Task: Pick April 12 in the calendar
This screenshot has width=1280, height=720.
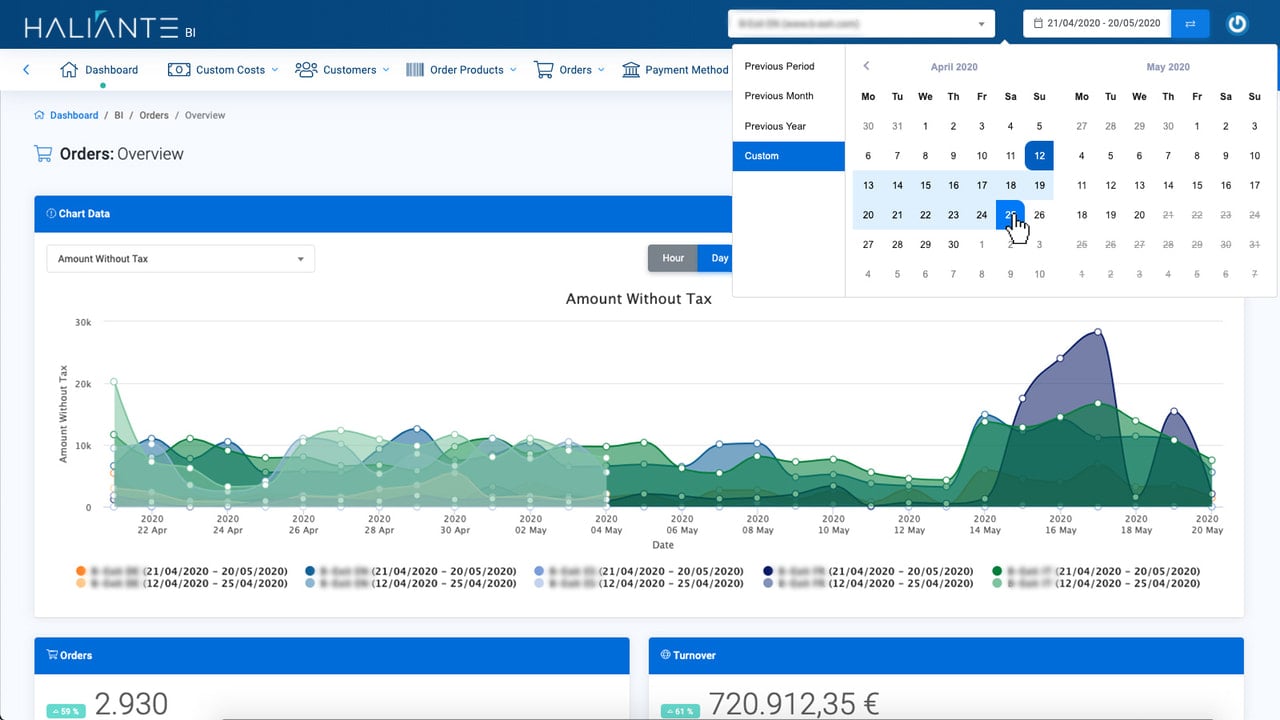Action: pos(1039,156)
